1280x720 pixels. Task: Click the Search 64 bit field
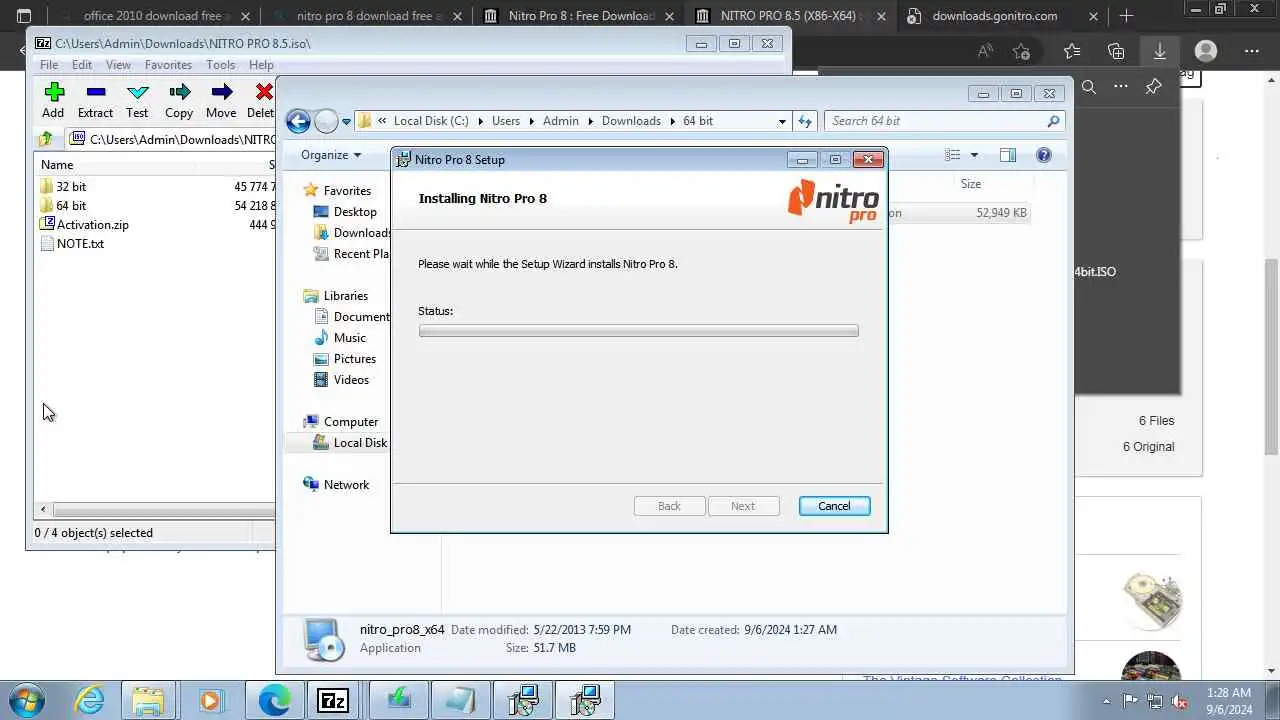(944, 121)
